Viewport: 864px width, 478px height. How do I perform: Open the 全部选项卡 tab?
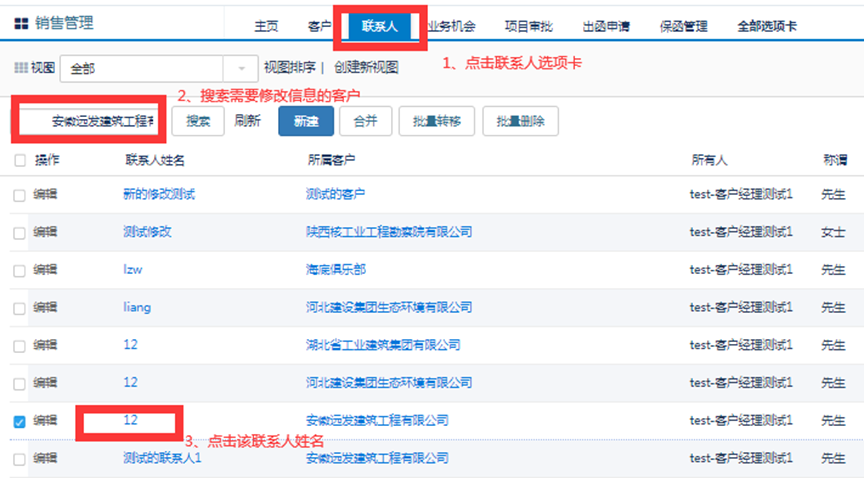(x=766, y=26)
